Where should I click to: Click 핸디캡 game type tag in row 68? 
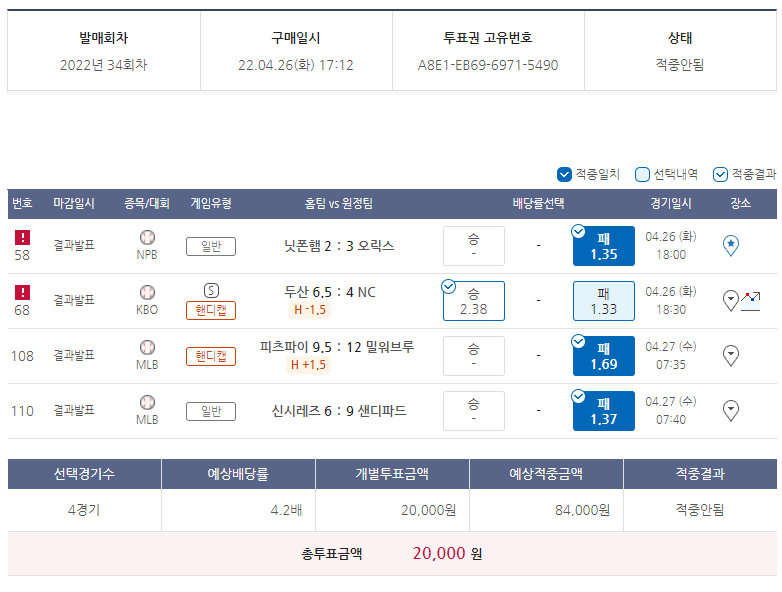(x=211, y=310)
